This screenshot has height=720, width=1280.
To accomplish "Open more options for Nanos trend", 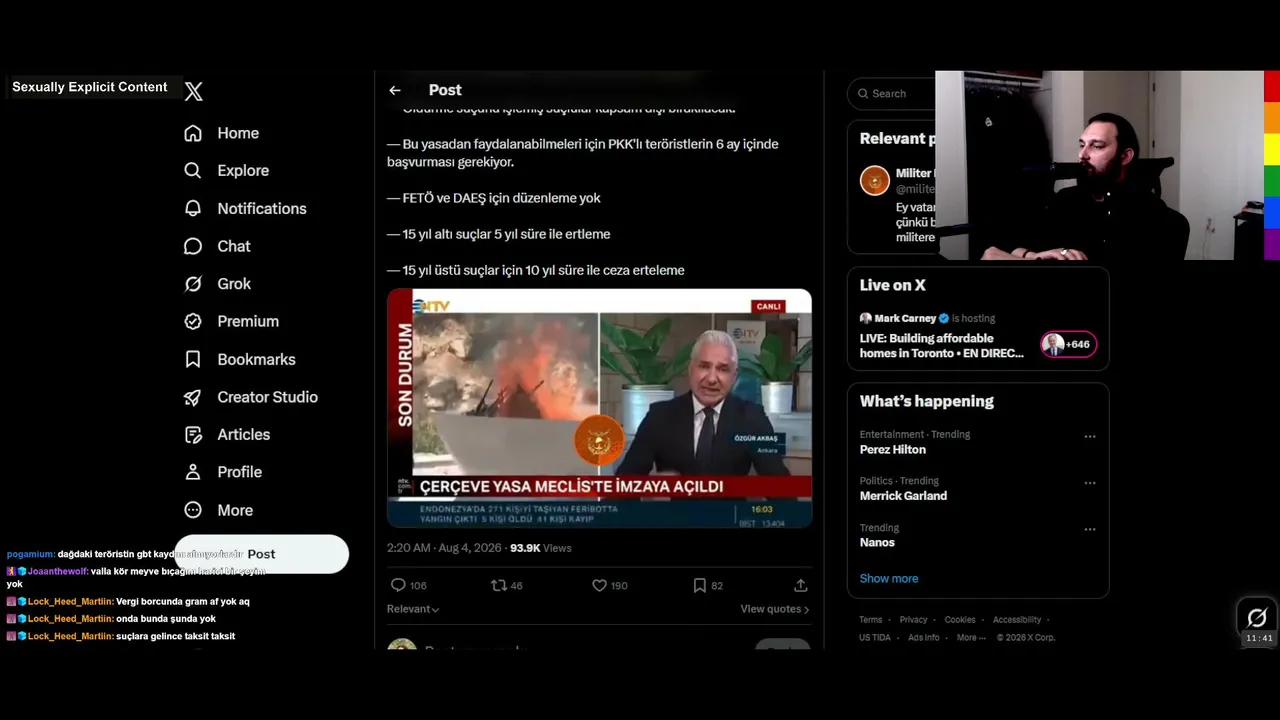I will [x=1090, y=529].
